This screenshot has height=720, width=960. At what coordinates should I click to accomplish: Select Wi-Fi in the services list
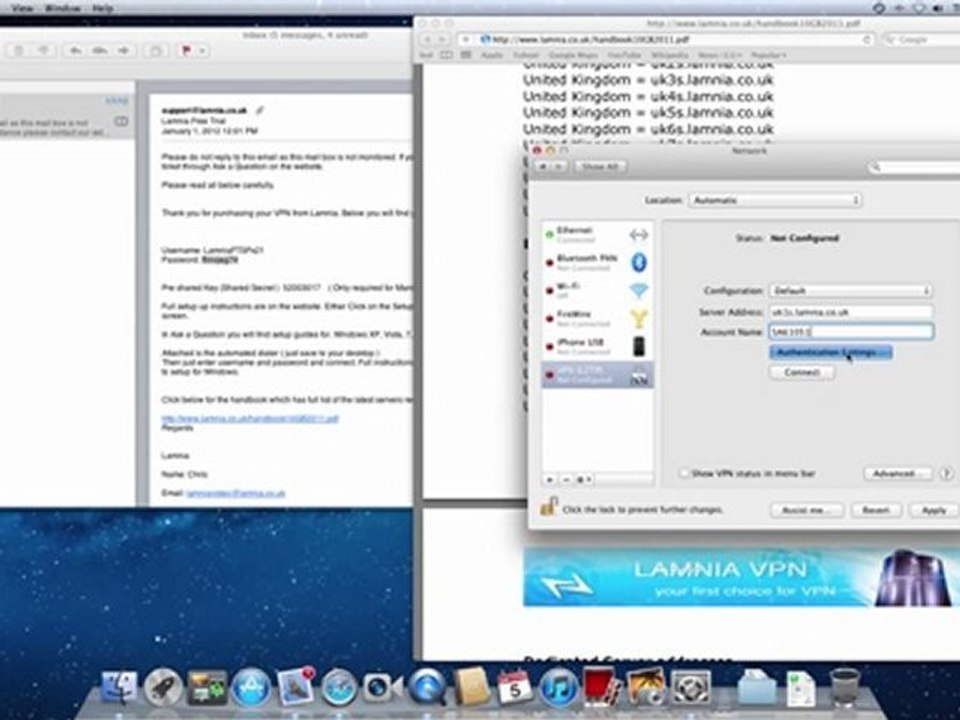click(597, 290)
